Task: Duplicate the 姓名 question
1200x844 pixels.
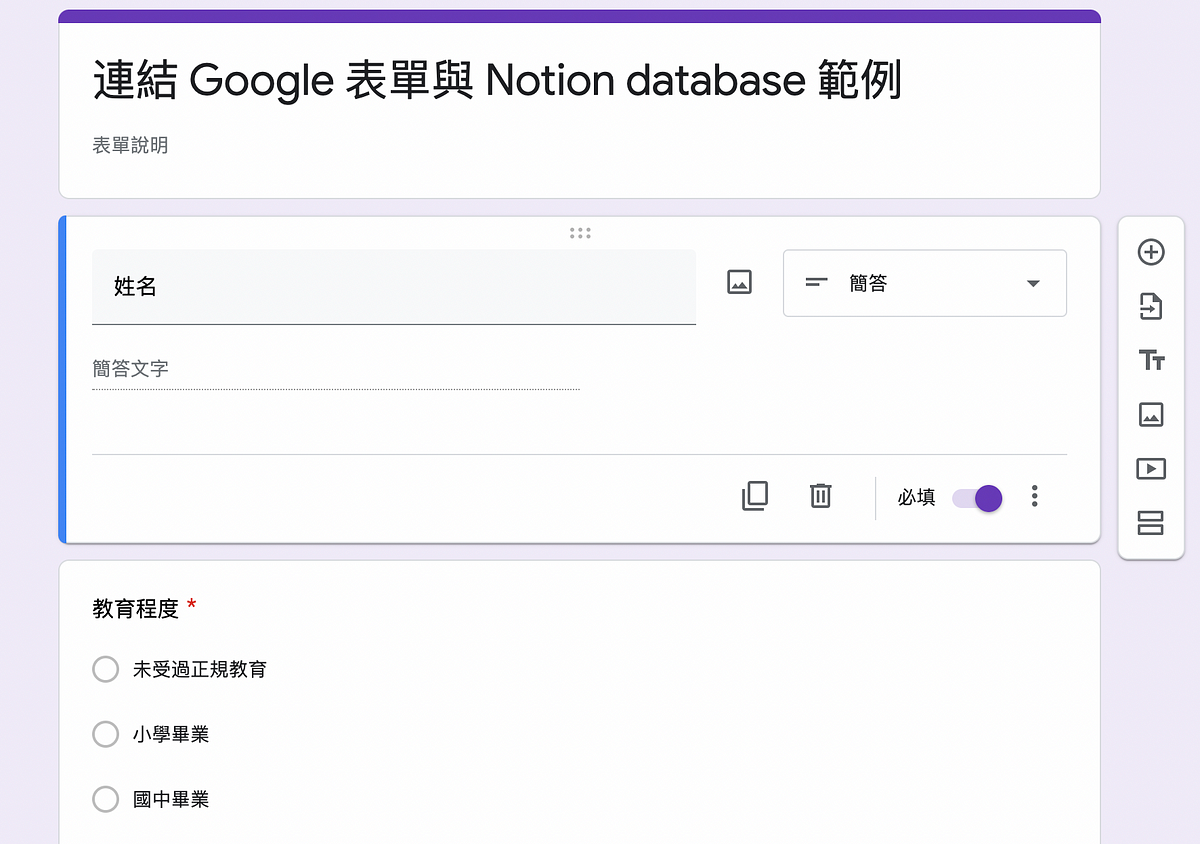Action: [x=755, y=496]
